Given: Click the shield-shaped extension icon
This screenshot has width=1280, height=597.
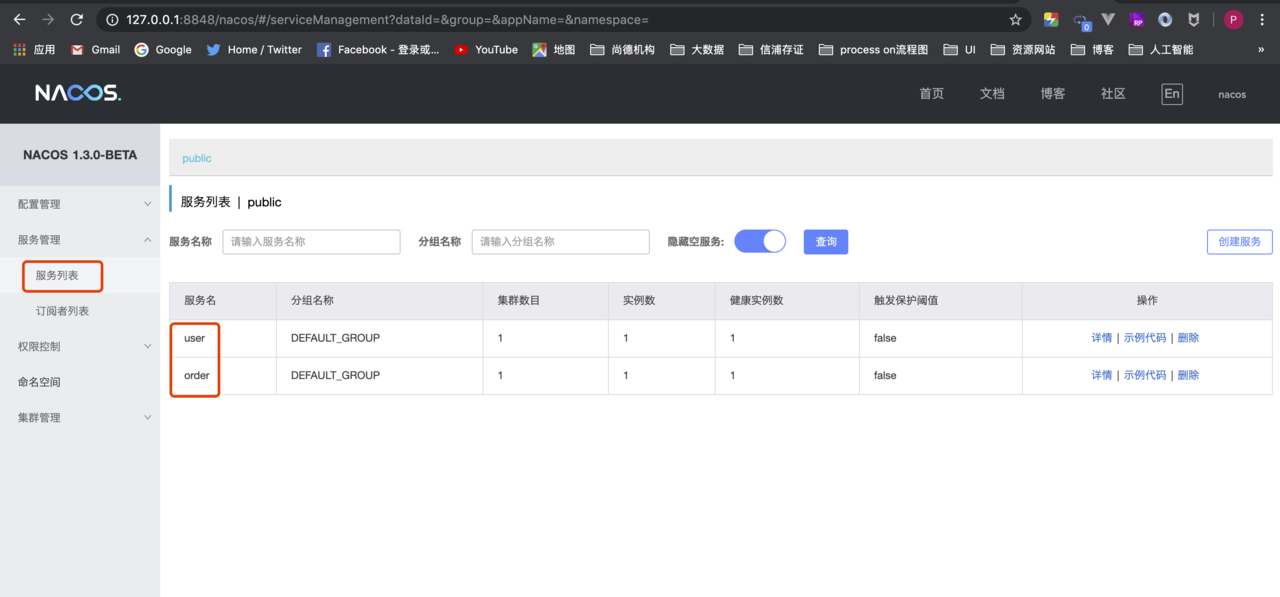Looking at the screenshot, I should coord(1193,19).
